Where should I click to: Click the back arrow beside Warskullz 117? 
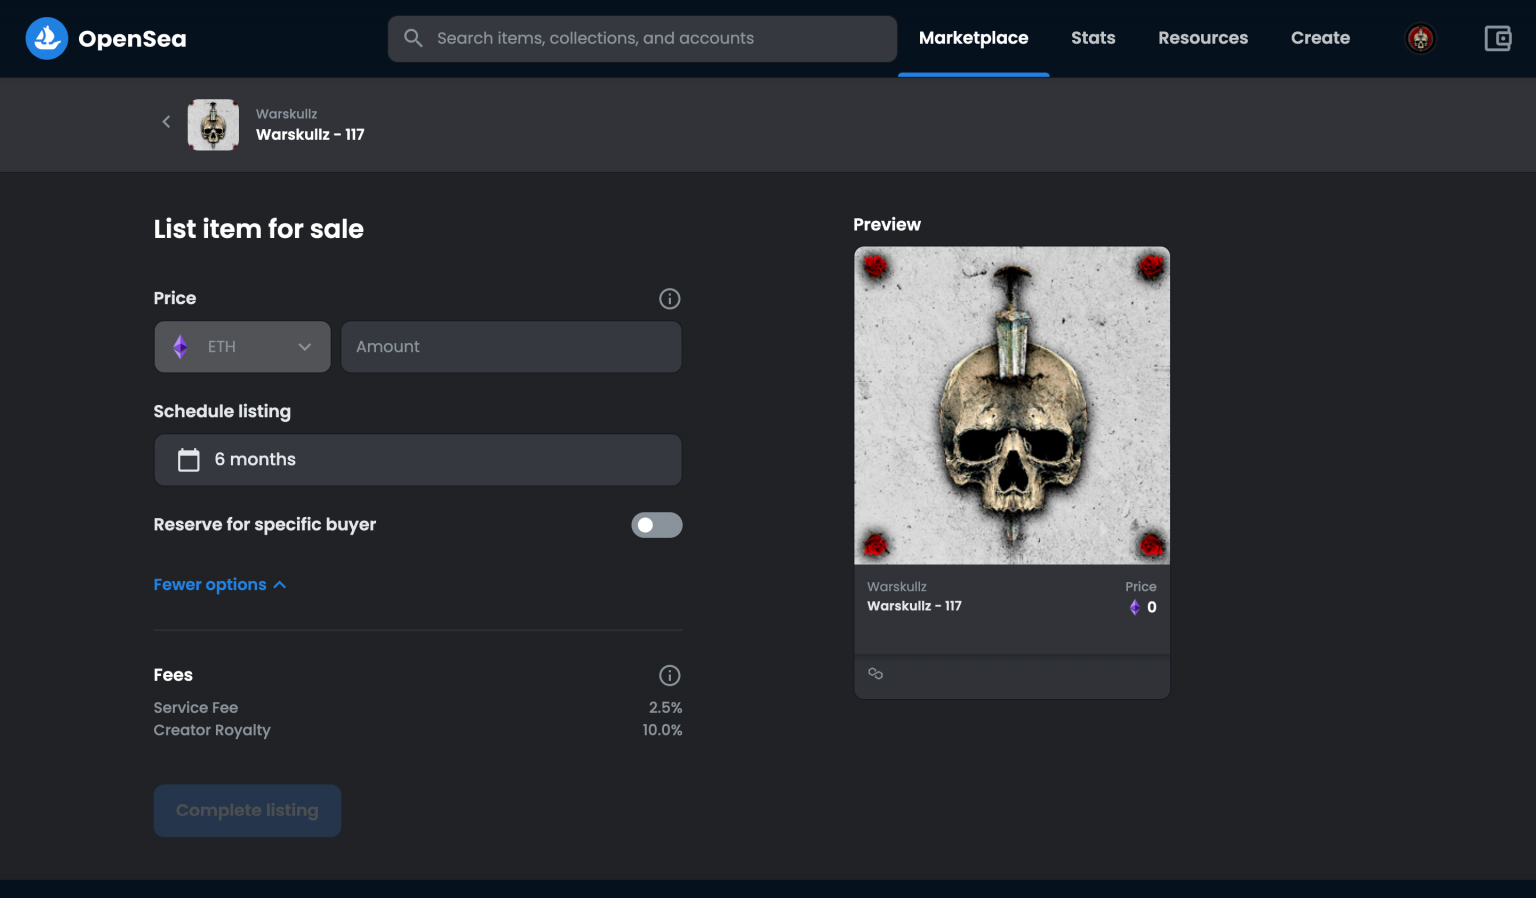(x=166, y=121)
